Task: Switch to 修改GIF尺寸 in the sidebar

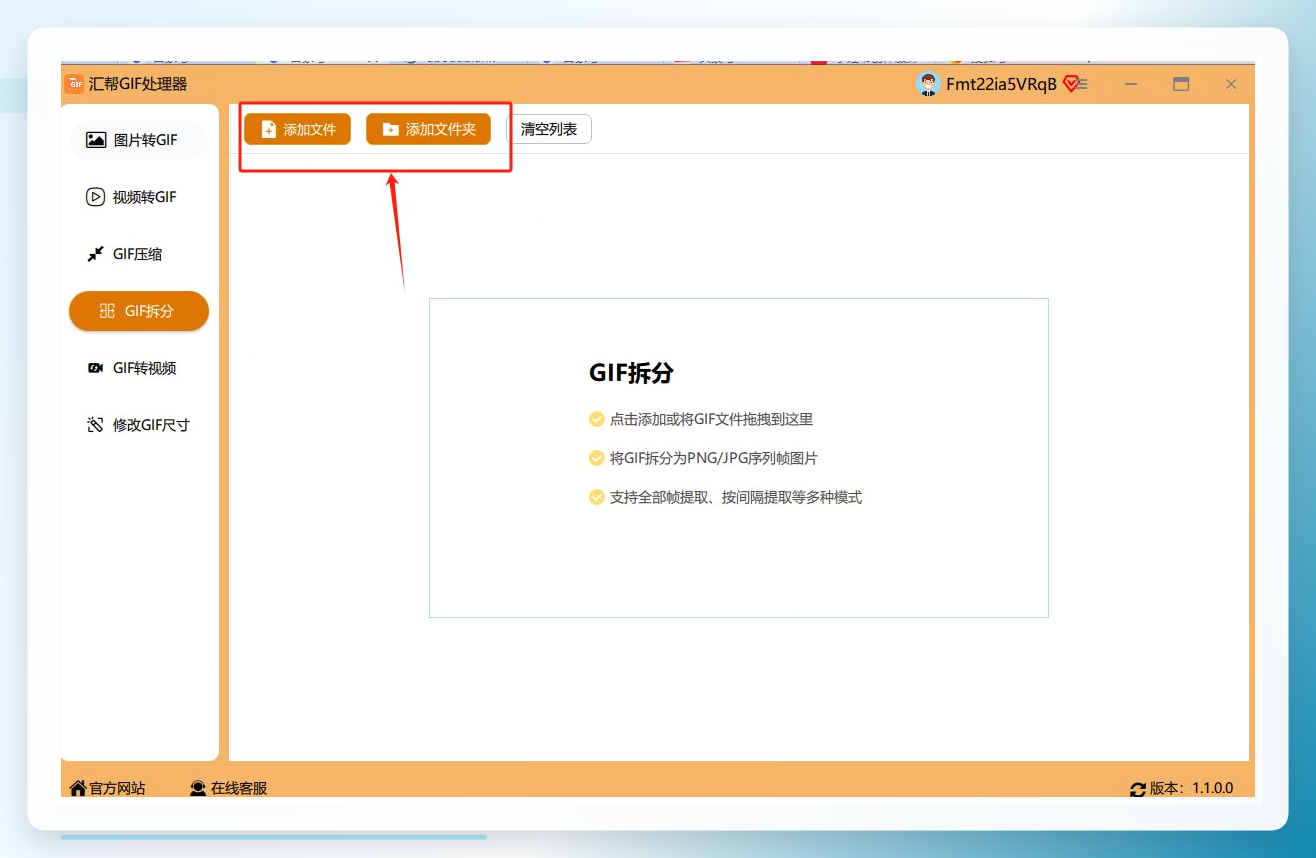Action: pyautogui.click(x=139, y=425)
